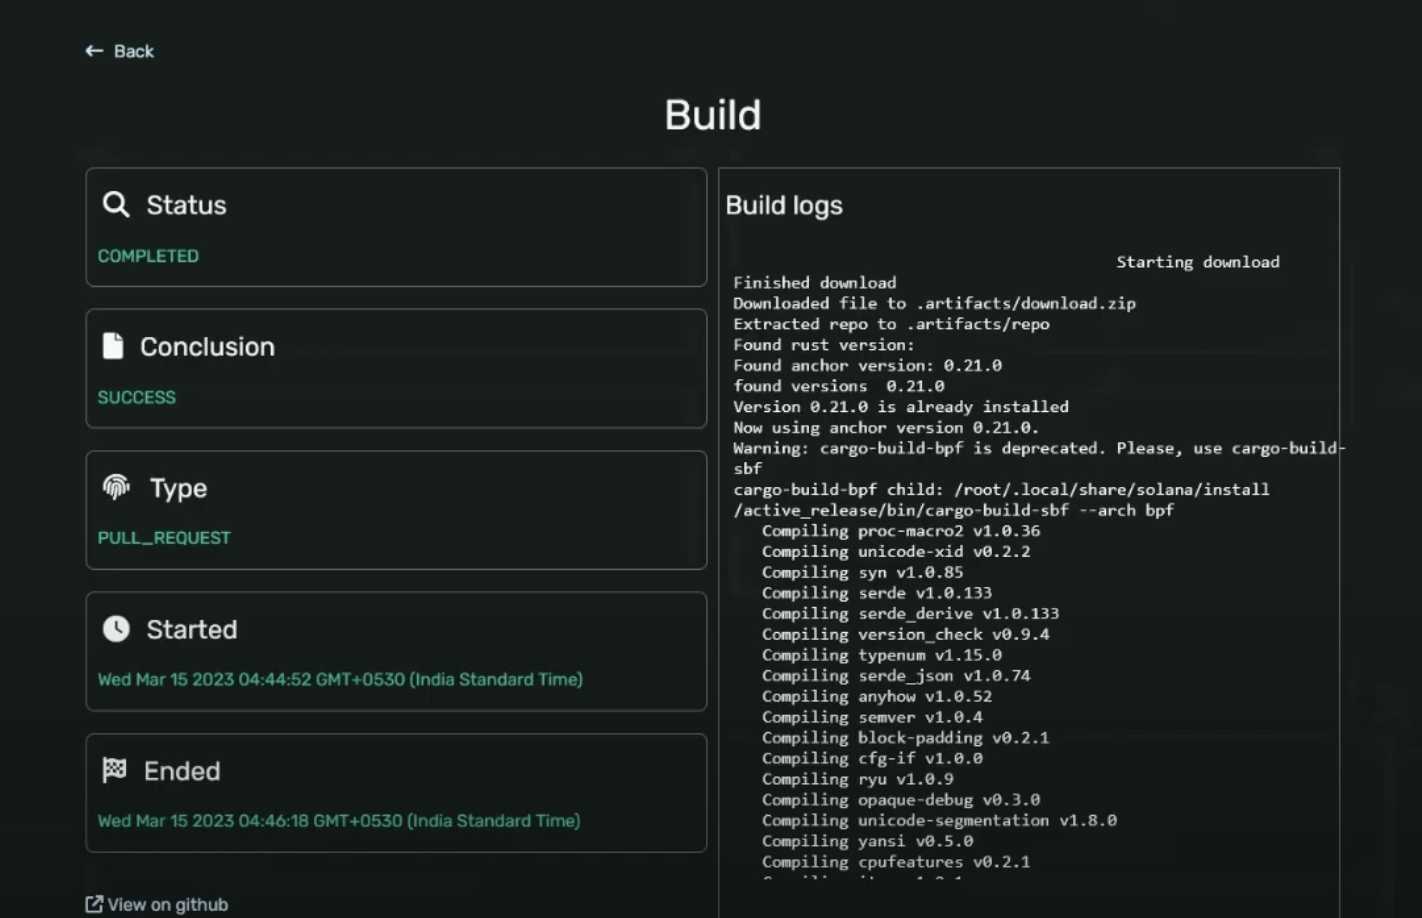Screen dimensions: 1422x918
Task: Click 'Compiling typenum v1.15.0' log line
Action: 882,655
